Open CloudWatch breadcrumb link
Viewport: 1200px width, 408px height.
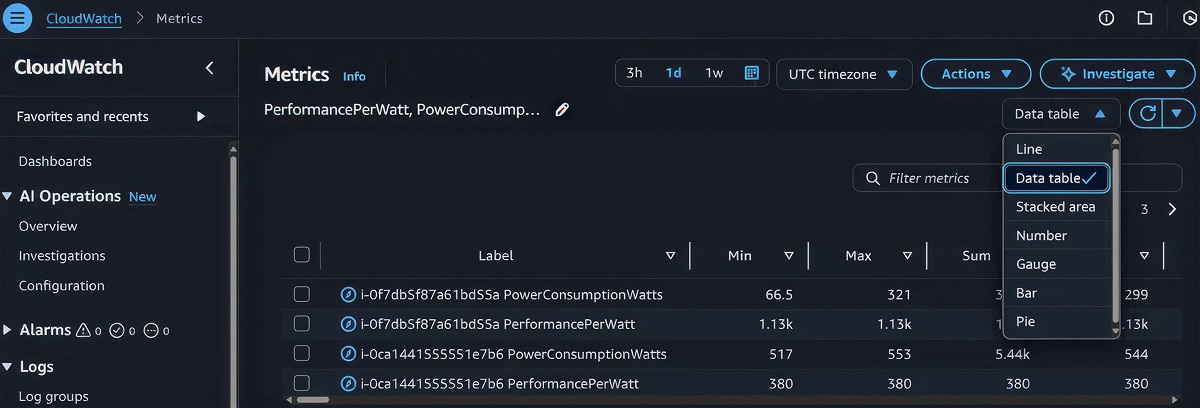[x=84, y=18]
